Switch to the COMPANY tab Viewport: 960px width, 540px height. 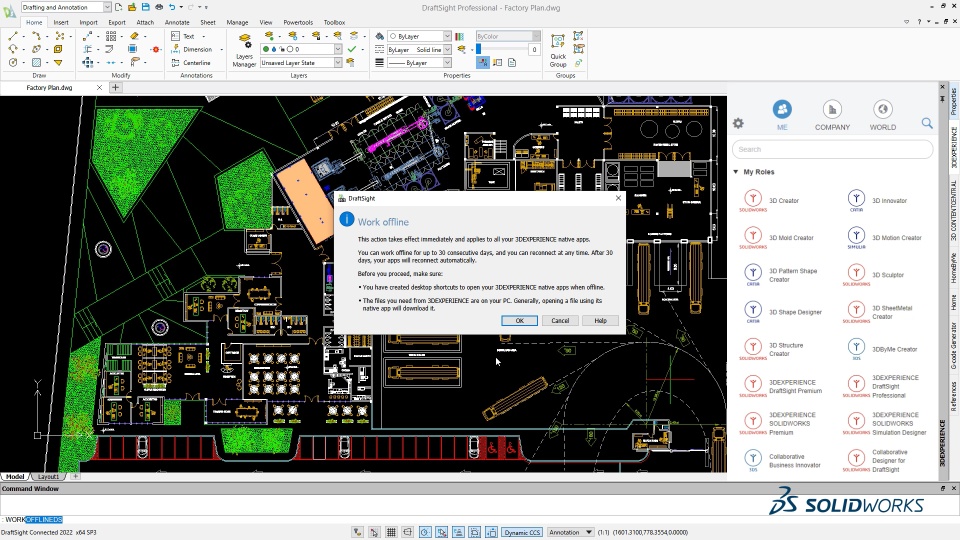pos(832,115)
